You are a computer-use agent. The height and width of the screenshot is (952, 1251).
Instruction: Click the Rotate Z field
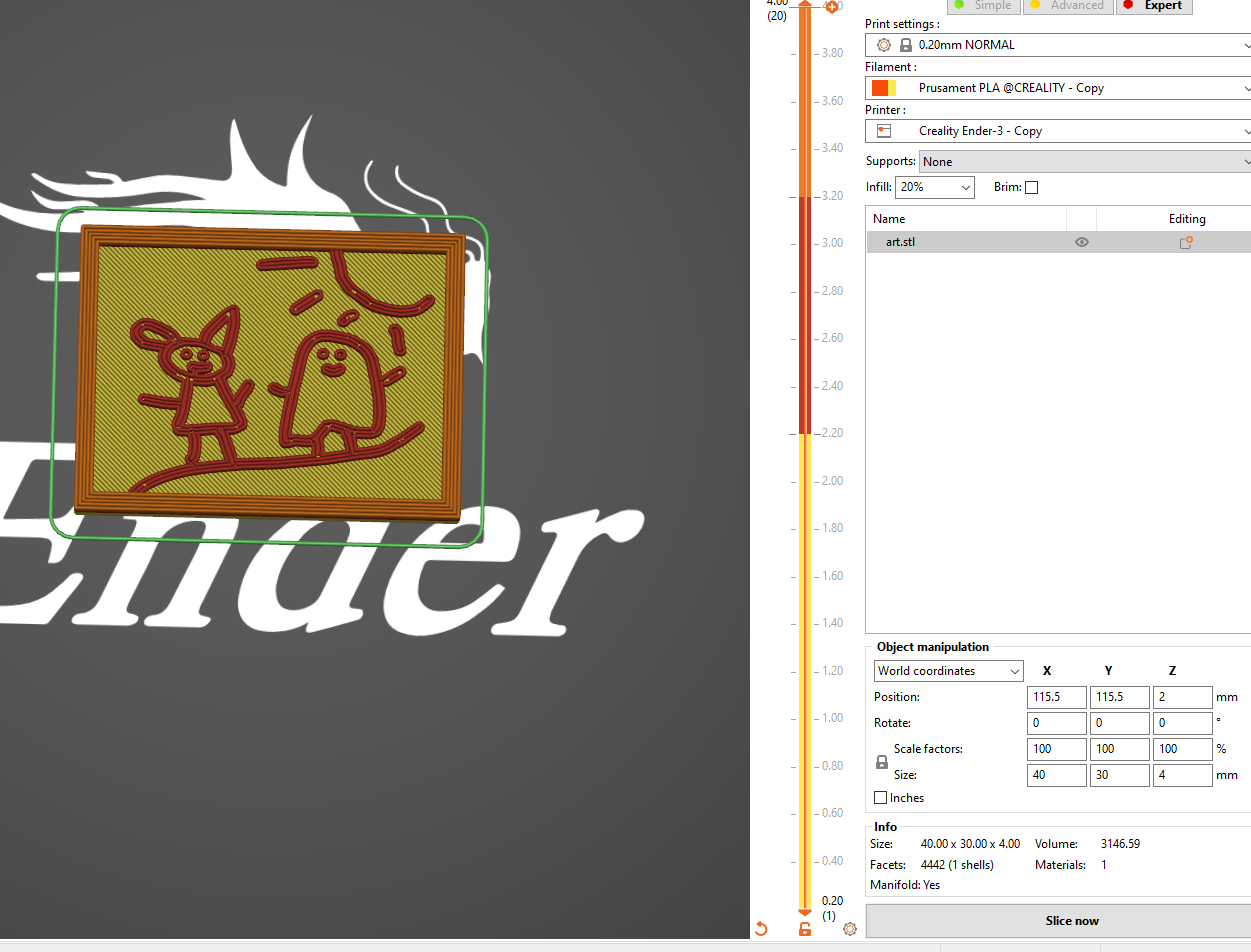pos(1183,723)
